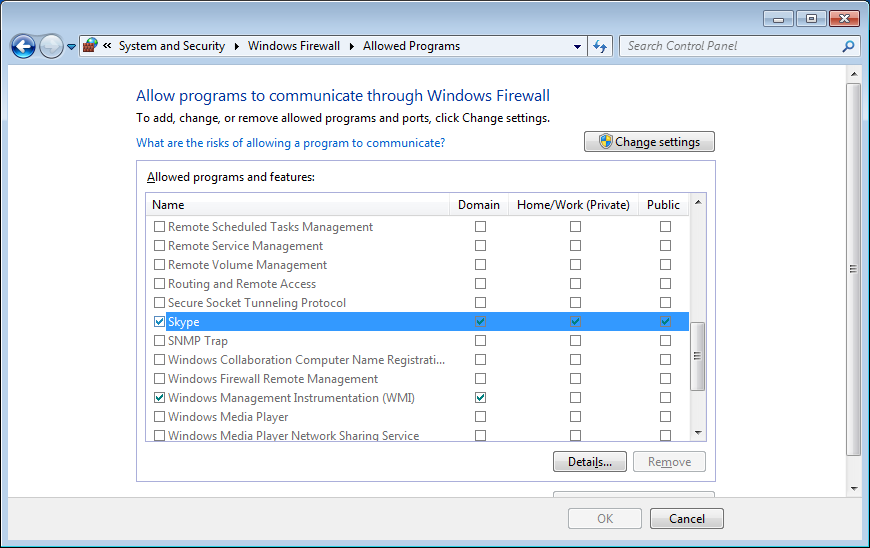Expand the breadcrumb arrow after System and Security
The height and width of the screenshot is (548, 870).
point(236,46)
